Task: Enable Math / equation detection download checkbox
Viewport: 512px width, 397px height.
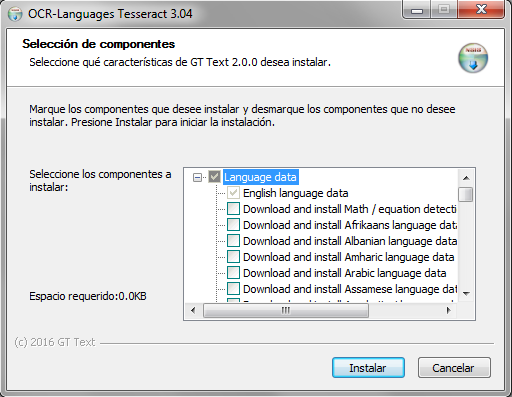Action: tap(233, 209)
